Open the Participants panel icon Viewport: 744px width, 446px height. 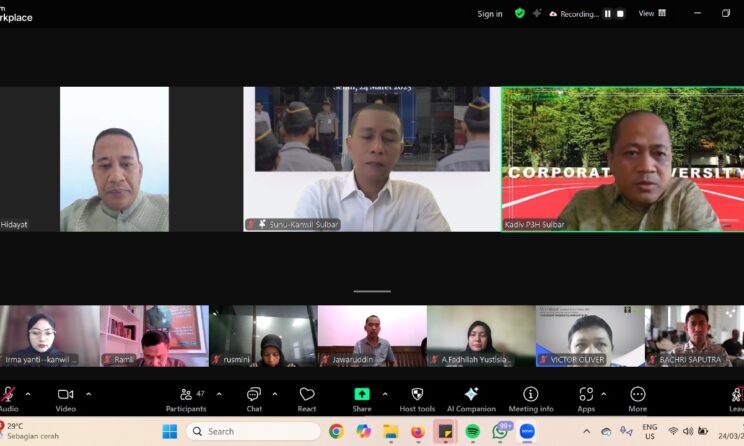pos(186,394)
